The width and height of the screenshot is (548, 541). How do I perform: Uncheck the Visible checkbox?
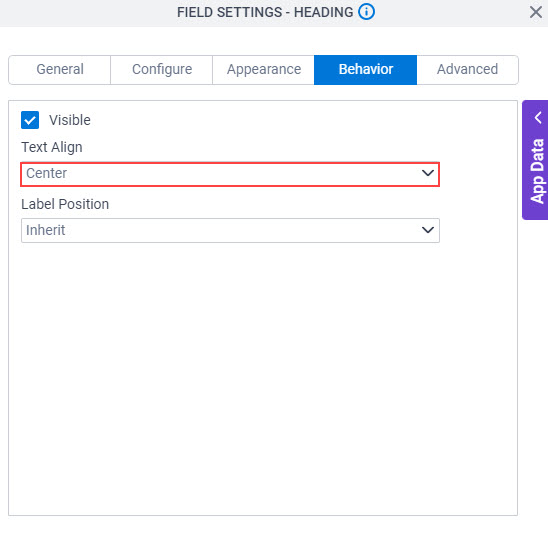pos(30,120)
